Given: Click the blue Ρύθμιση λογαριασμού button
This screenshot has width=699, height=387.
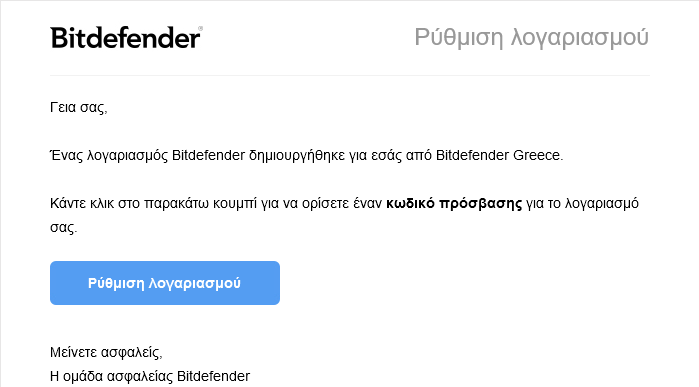Looking at the screenshot, I should pyautogui.click(x=165, y=283).
